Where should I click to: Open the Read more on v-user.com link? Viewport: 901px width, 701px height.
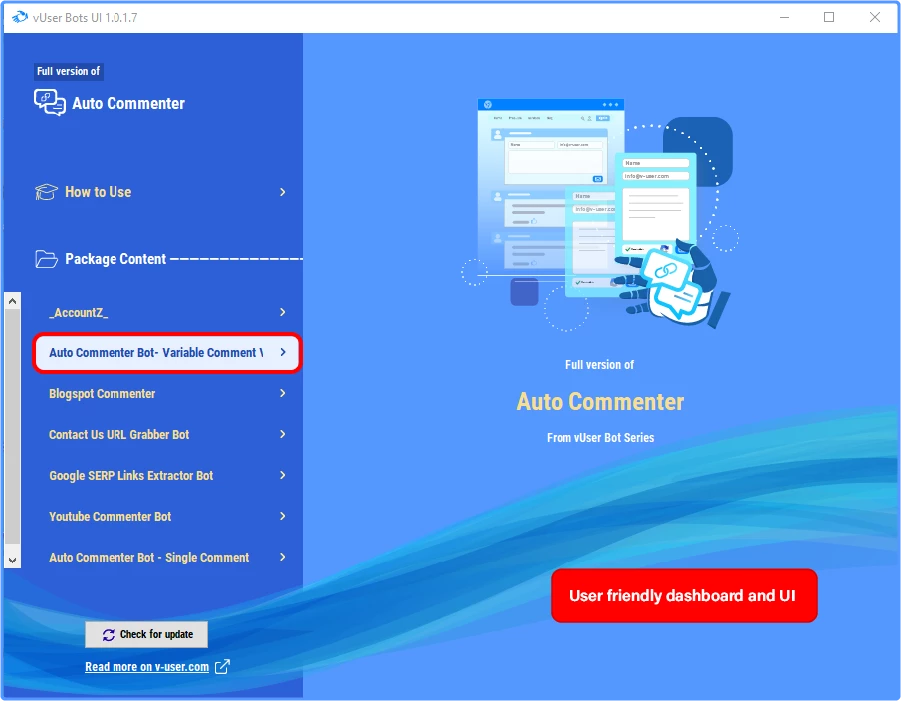click(147, 667)
